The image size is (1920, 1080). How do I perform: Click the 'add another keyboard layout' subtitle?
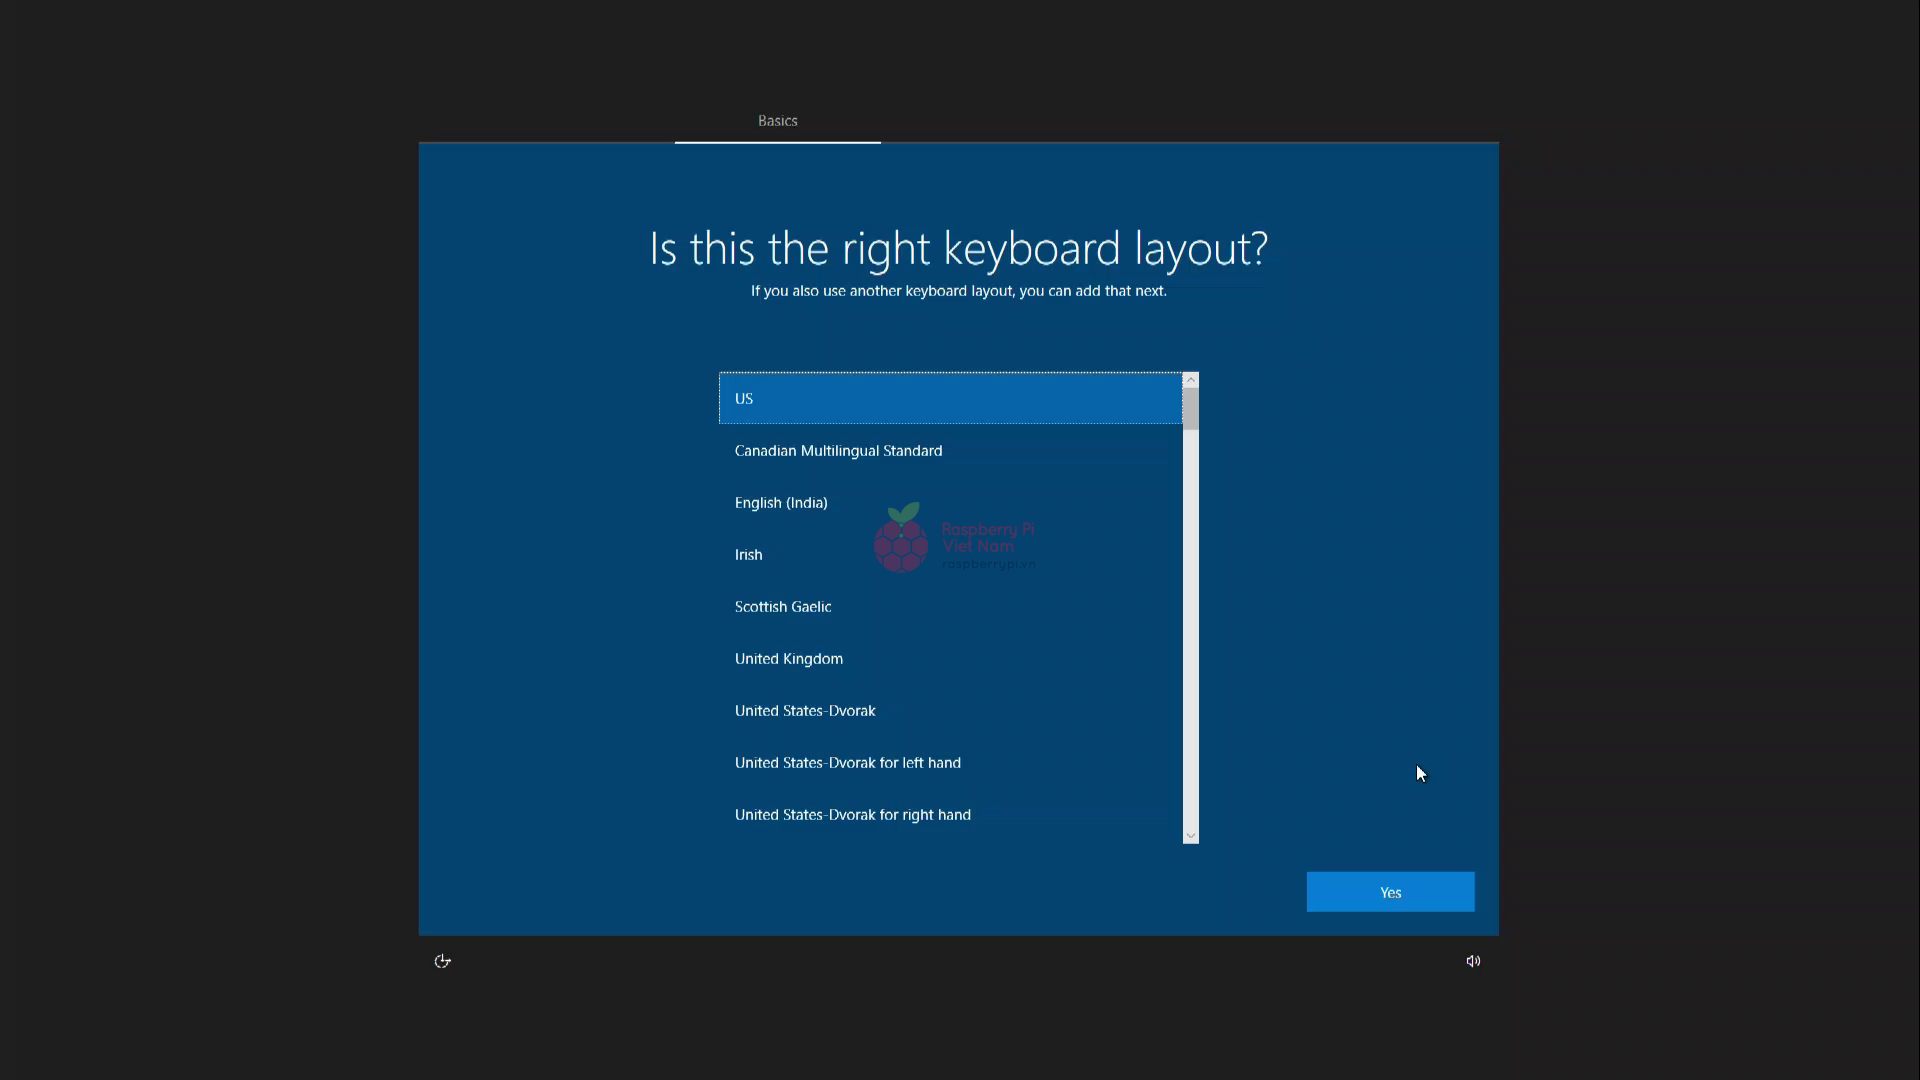pos(958,291)
